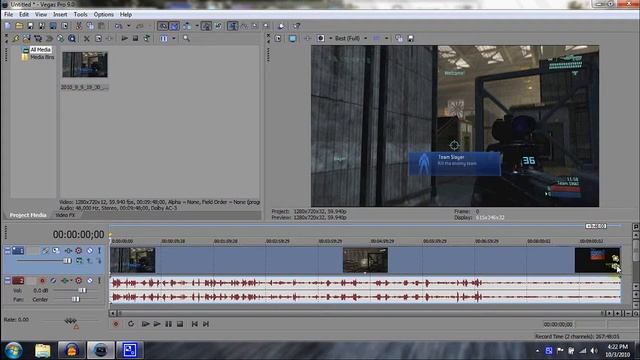The height and width of the screenshot is (360, 640).
Task: Mute audio track 2
Action: [90, 280]
